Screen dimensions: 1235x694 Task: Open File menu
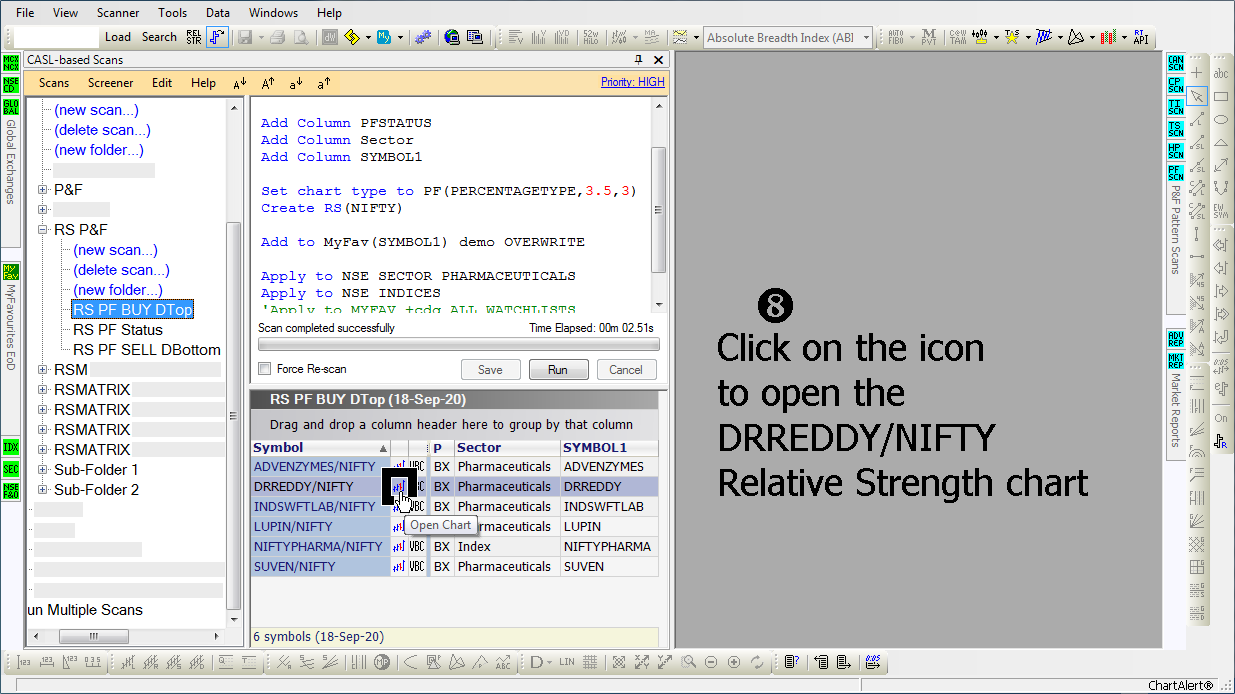(x=25, y=13)
